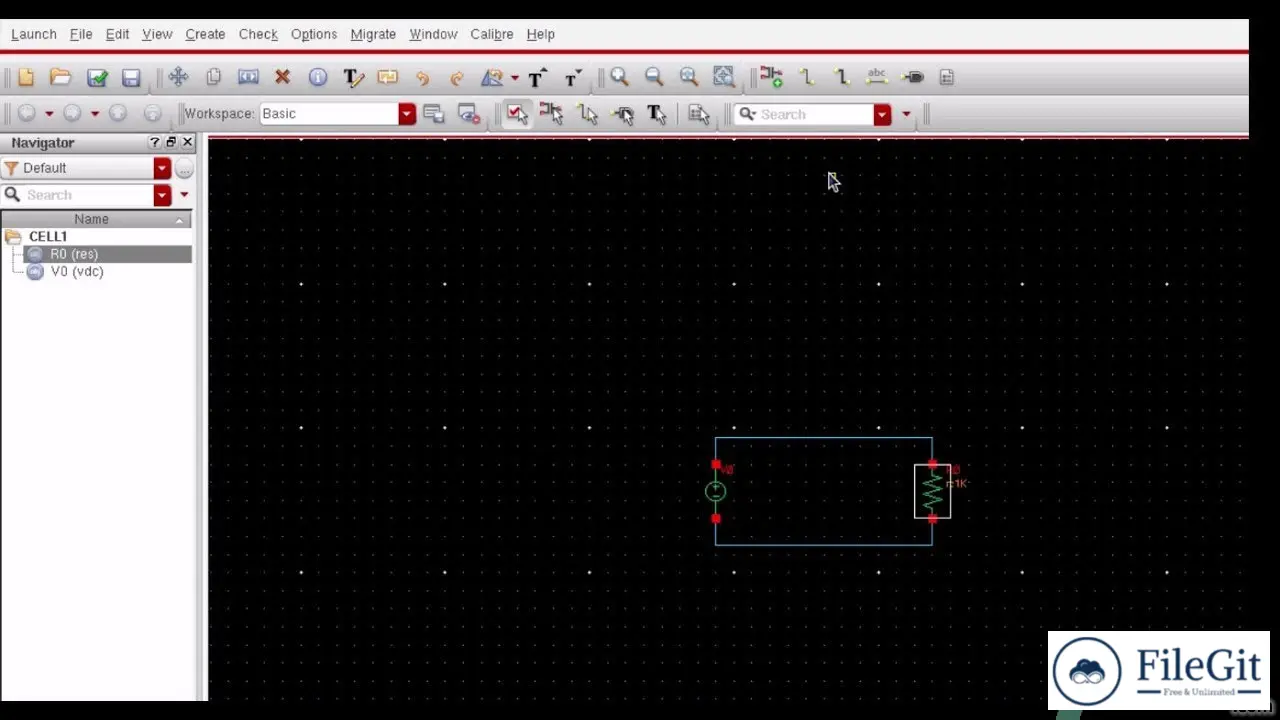1280x720 pixels.
Task: Click the Navigator Name column header
Action: point(96,219)
